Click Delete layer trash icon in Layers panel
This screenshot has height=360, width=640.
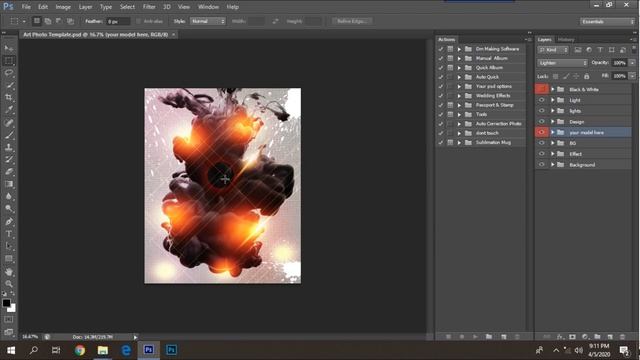point(622,337)
